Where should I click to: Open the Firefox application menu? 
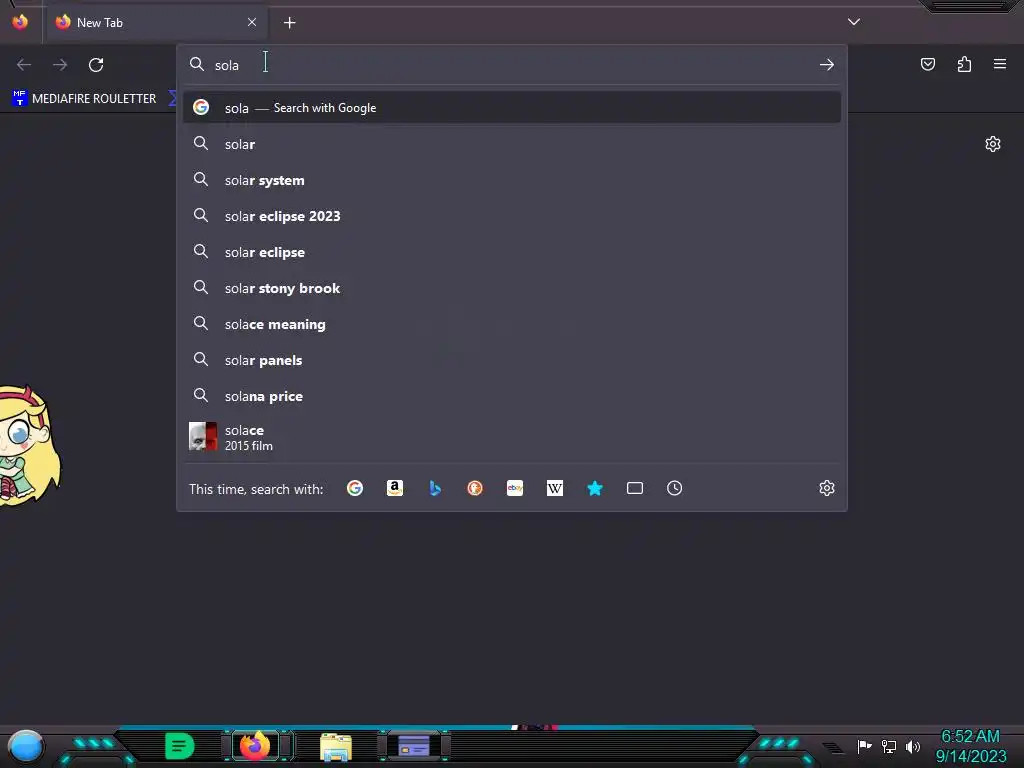[1000, 64]
